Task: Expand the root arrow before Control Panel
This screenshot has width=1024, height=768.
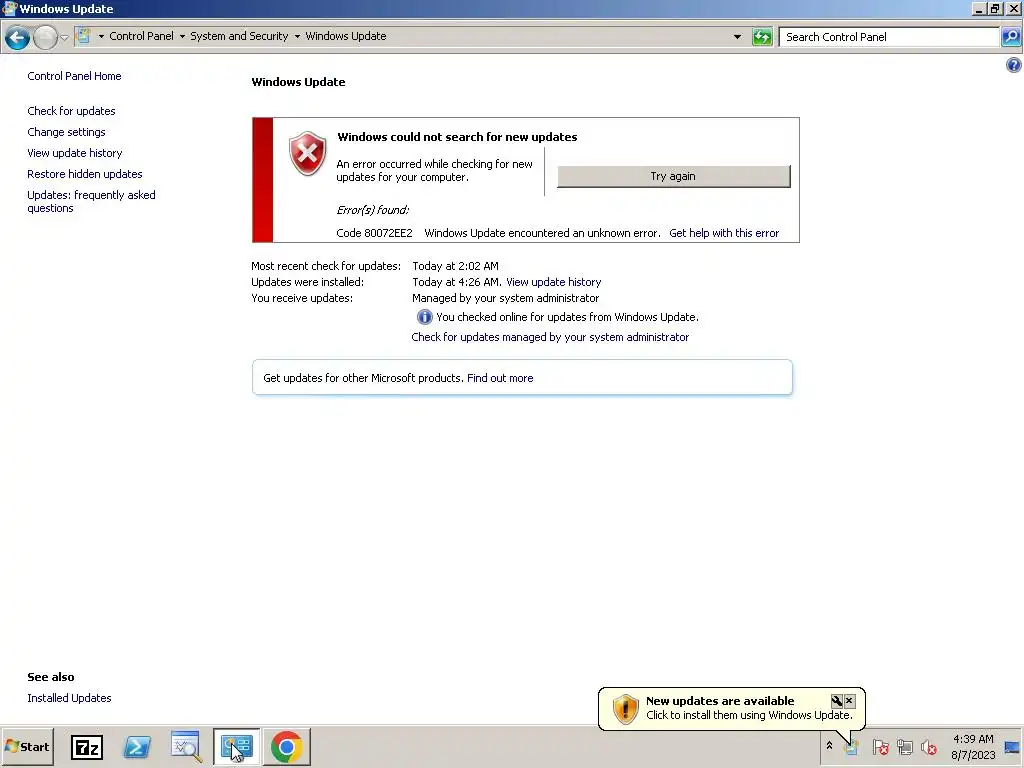Action: [x=101, y=37]
